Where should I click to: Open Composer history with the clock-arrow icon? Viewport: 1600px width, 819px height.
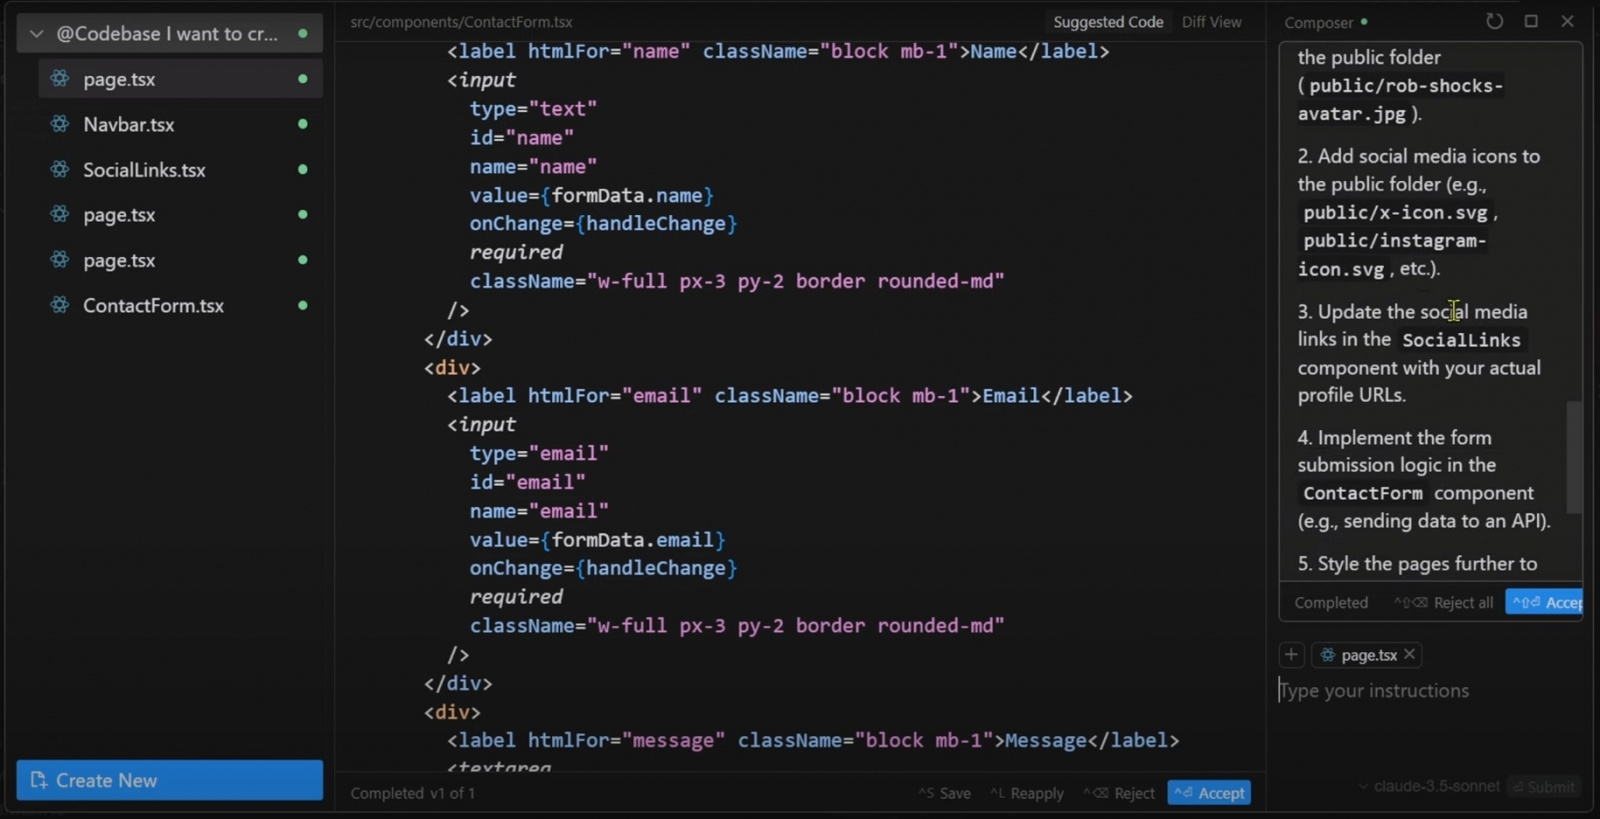click(x=1494, y=21)
